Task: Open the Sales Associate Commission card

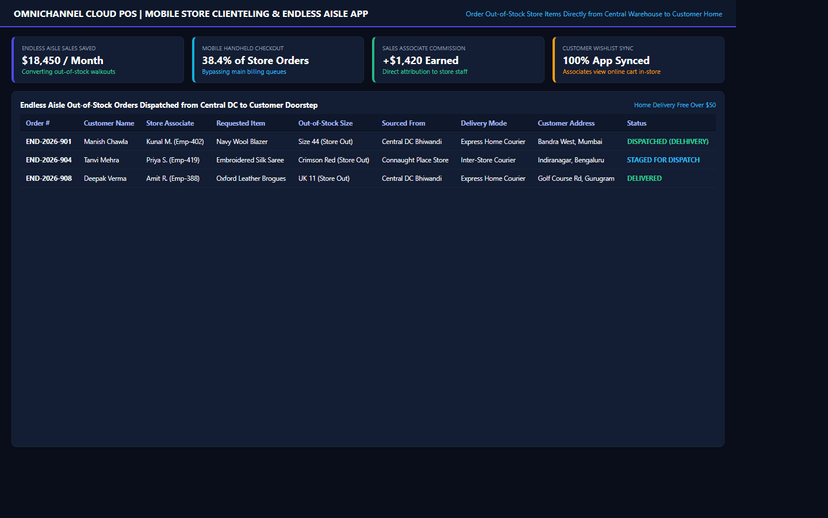Action: pos(458,60)
